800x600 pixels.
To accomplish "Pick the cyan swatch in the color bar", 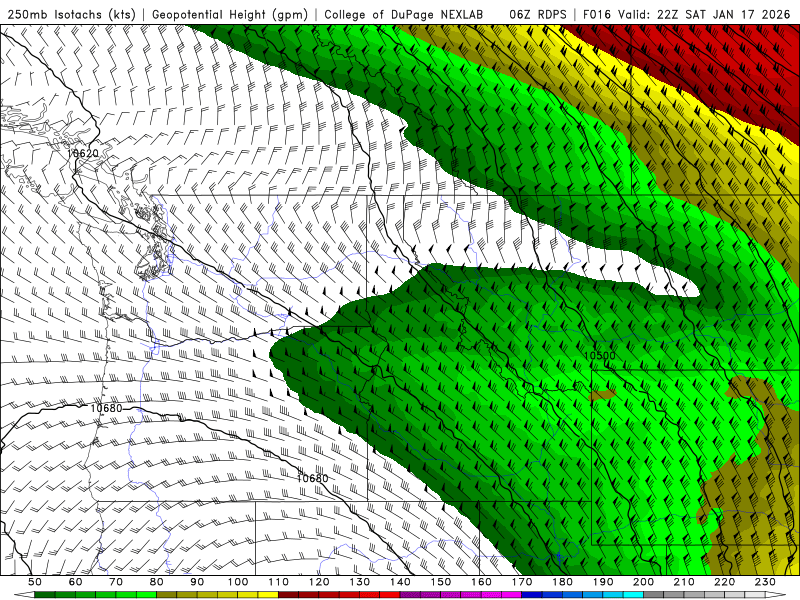I will 633,595.
